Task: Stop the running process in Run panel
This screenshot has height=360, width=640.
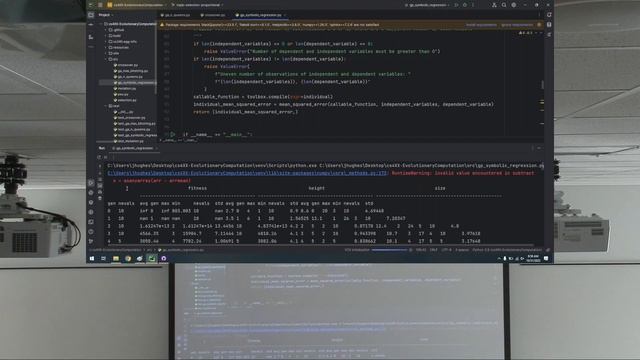Action: point(106,157)
